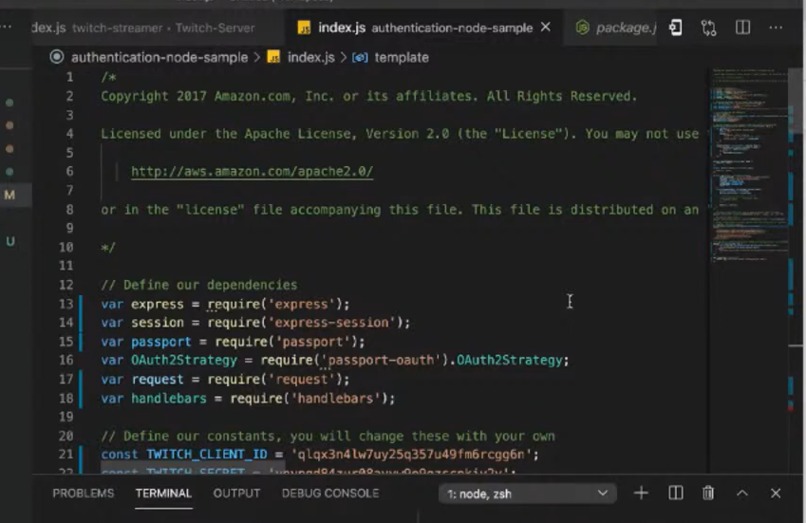Switch to the index.js twitch-streamer tab
This screenshot has height=523, width=806.
point(143,28)
